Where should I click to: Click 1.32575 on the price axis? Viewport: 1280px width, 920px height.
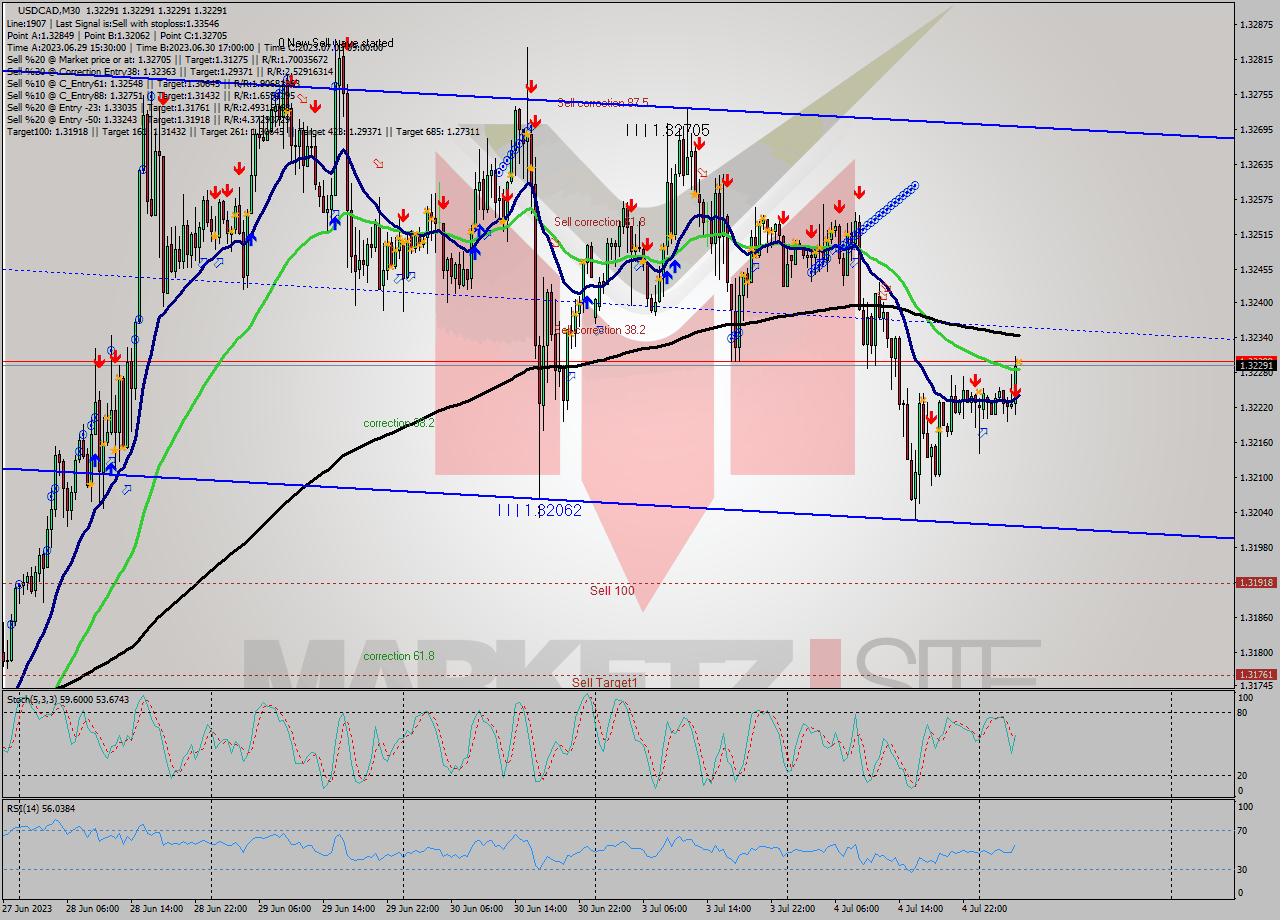click(1257, 199)
